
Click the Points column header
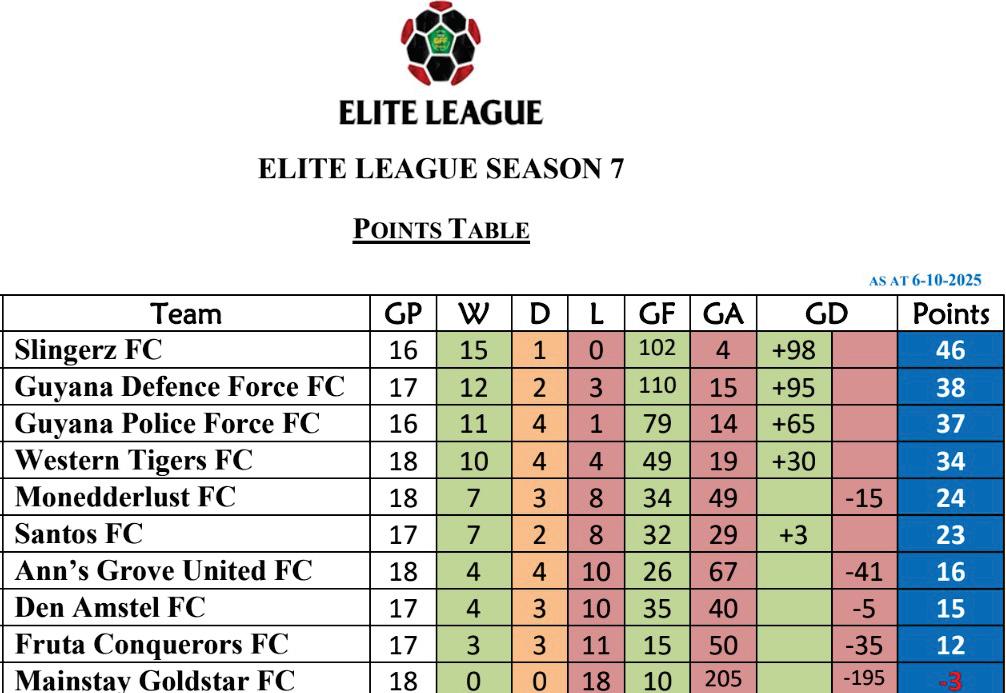pos(950,315)
